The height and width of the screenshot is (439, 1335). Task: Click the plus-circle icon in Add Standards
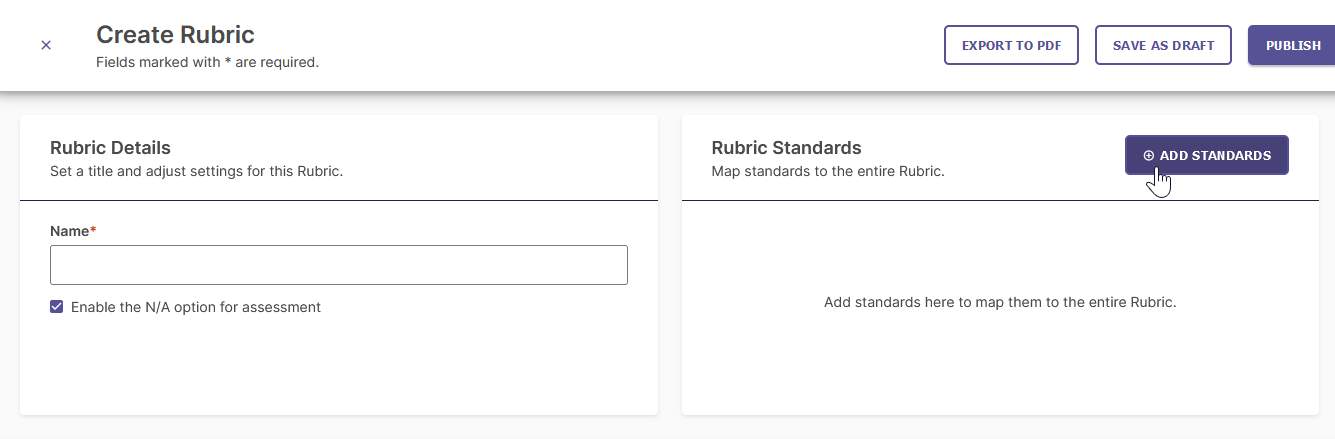[x=1148, y=156]
